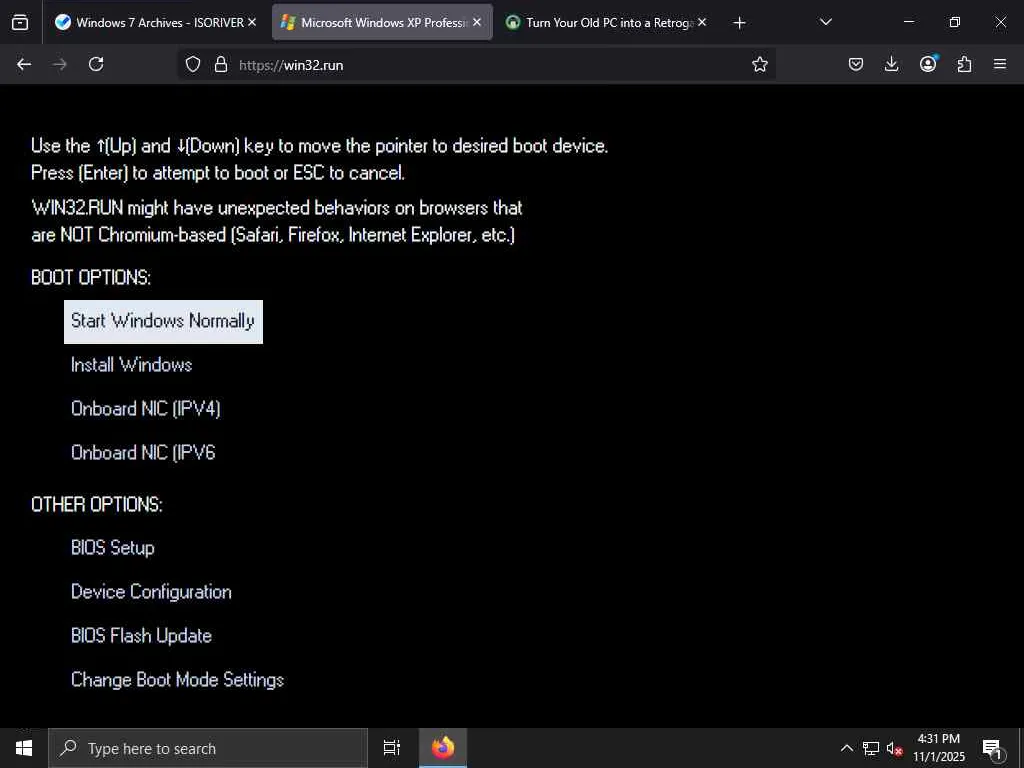
Task: Switch to the Turn Your Old PC into a Retrogaming tab
Action: [x=607, y=22]
